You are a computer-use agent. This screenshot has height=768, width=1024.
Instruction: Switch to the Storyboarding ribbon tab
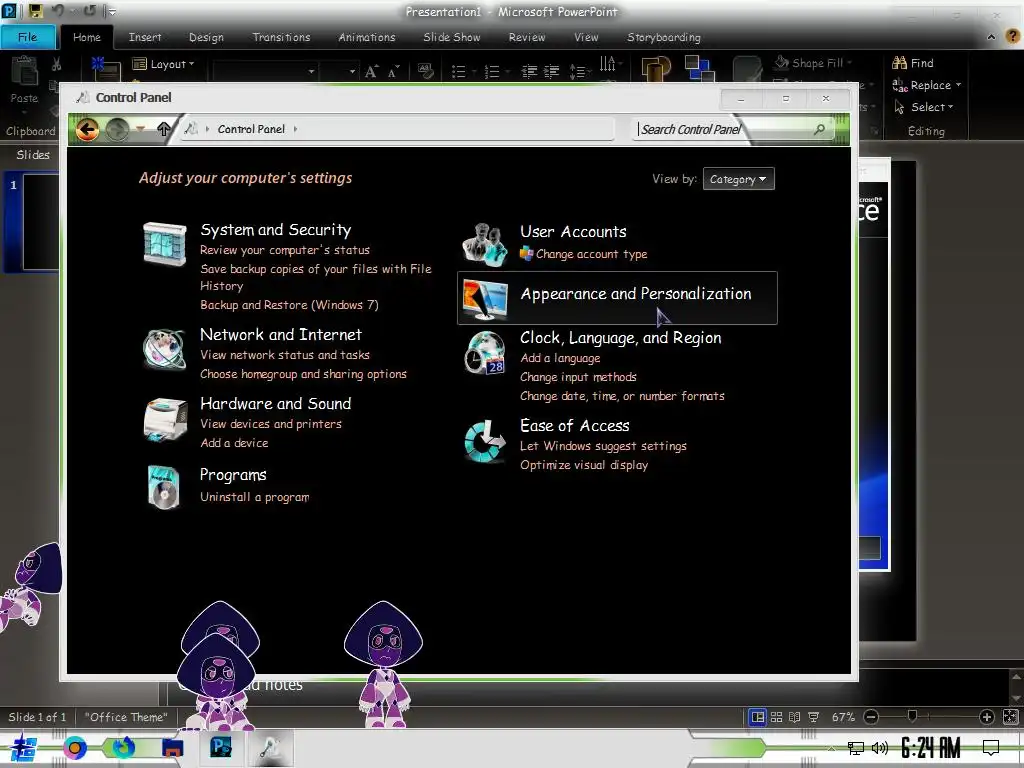click(x=664, y=37)
